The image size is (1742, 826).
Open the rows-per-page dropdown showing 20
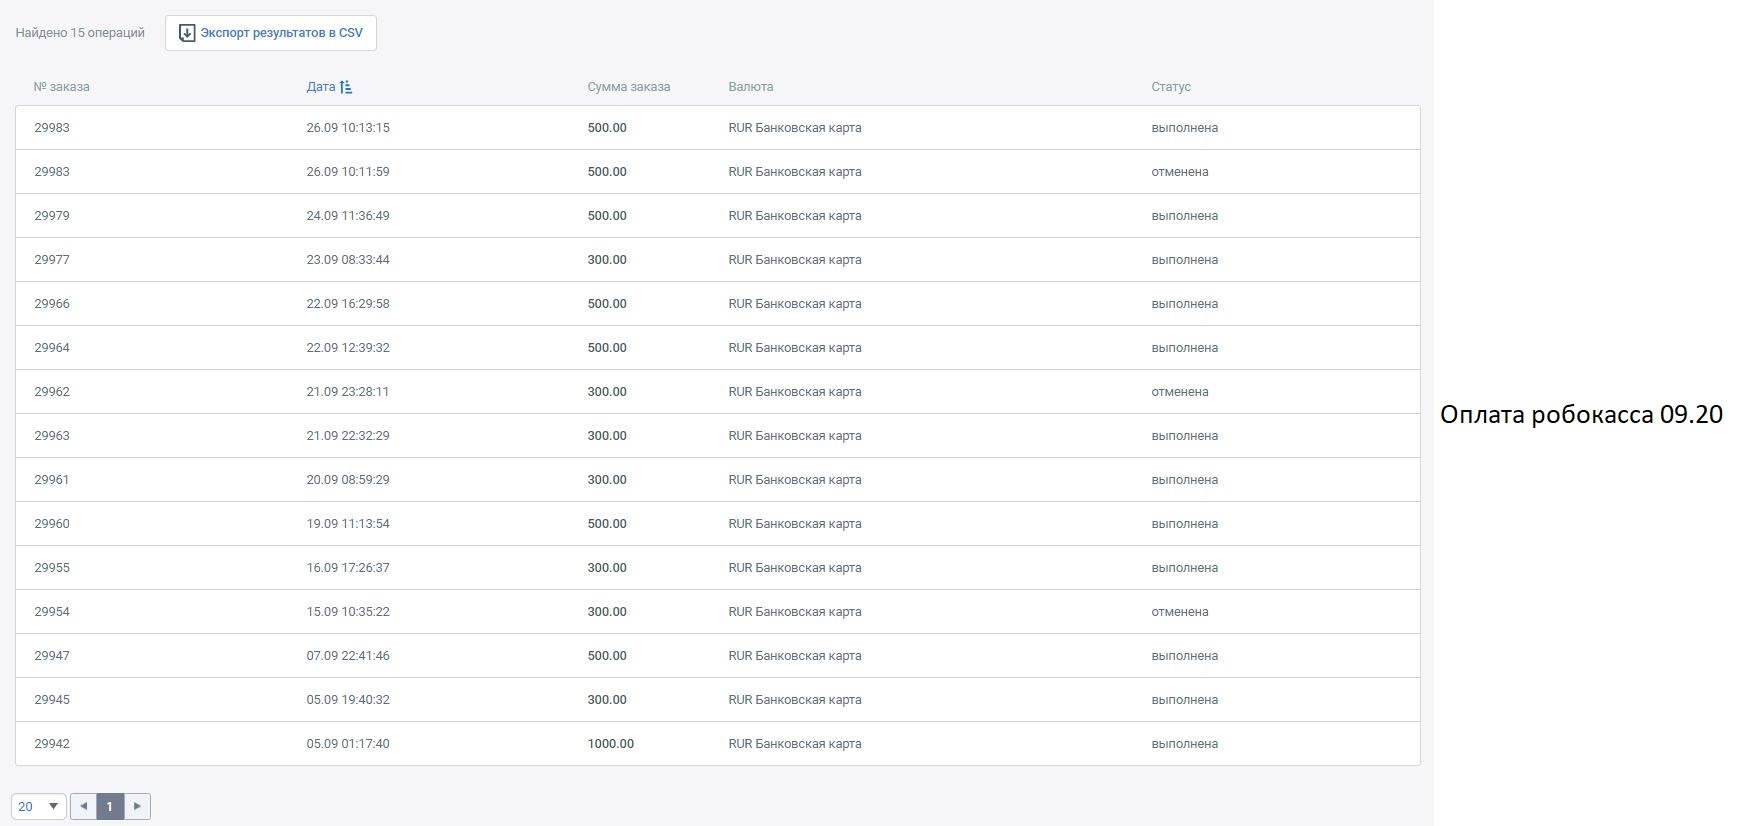pyautogui.click(x=39, y=806)
